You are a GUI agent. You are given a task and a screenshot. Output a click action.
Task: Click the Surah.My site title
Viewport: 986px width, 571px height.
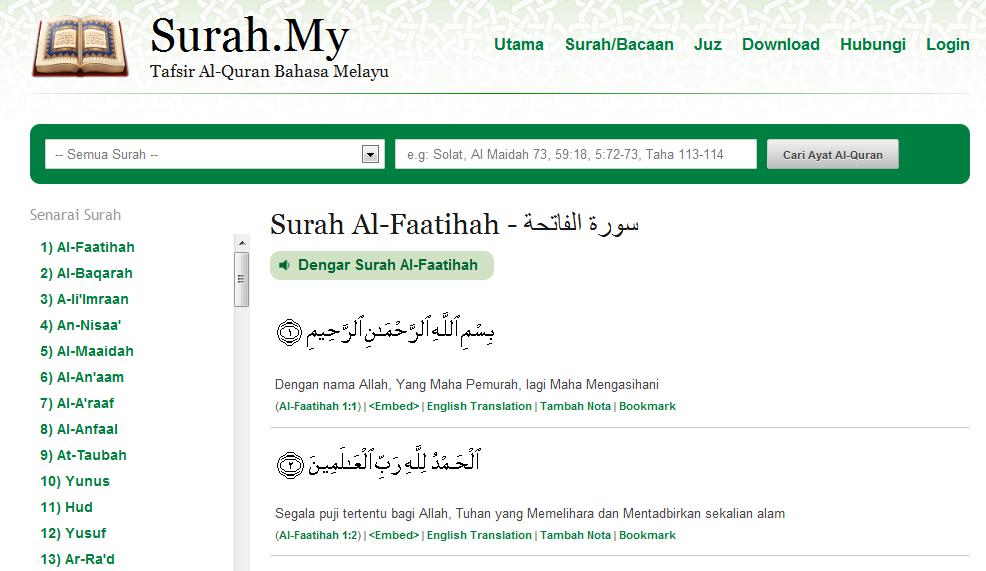(250, 36)
